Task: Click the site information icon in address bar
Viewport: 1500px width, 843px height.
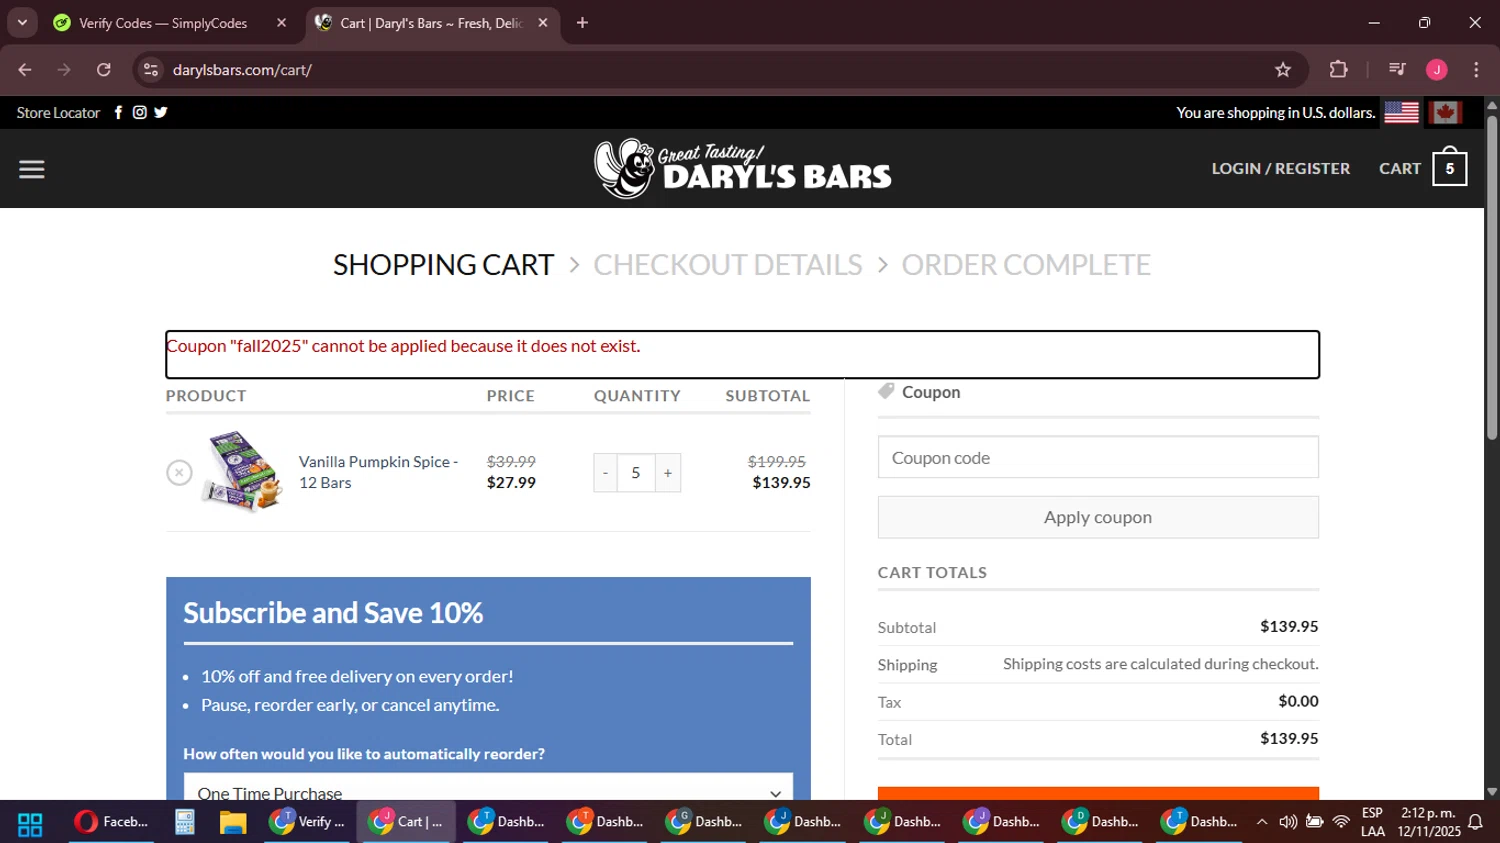Action: (151, 69)
